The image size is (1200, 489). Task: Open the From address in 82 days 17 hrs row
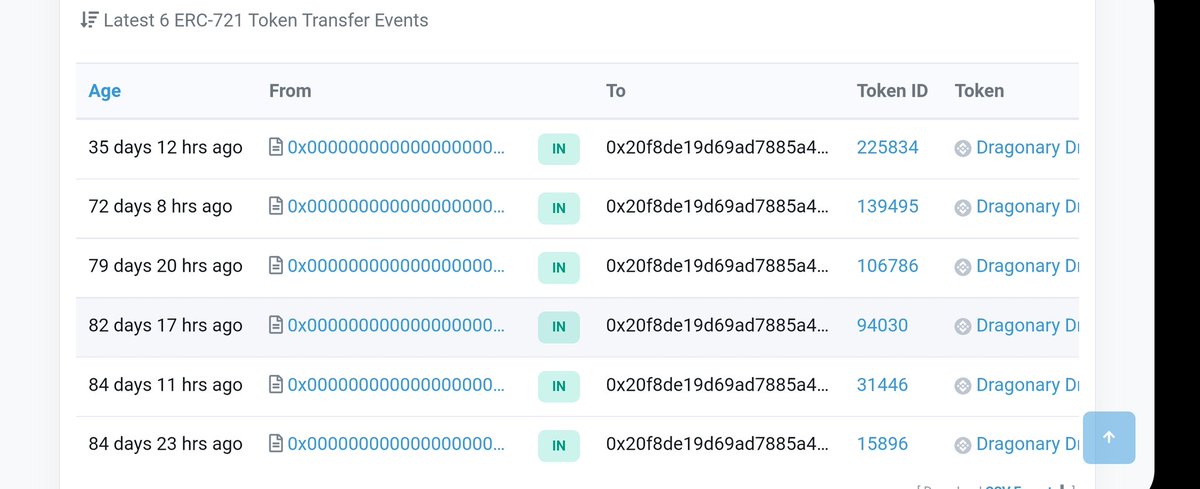click(x=396, y=326)
